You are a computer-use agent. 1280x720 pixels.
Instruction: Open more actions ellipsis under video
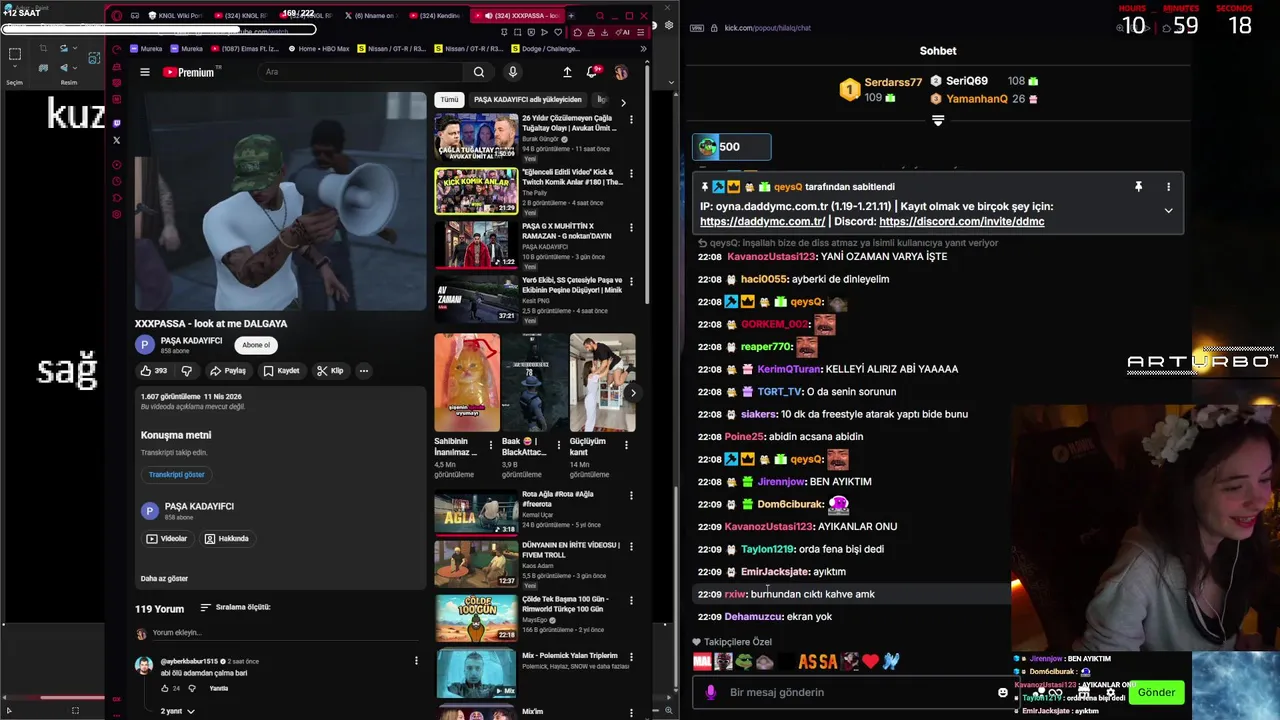pyautogui.click(x=364, y=371)
